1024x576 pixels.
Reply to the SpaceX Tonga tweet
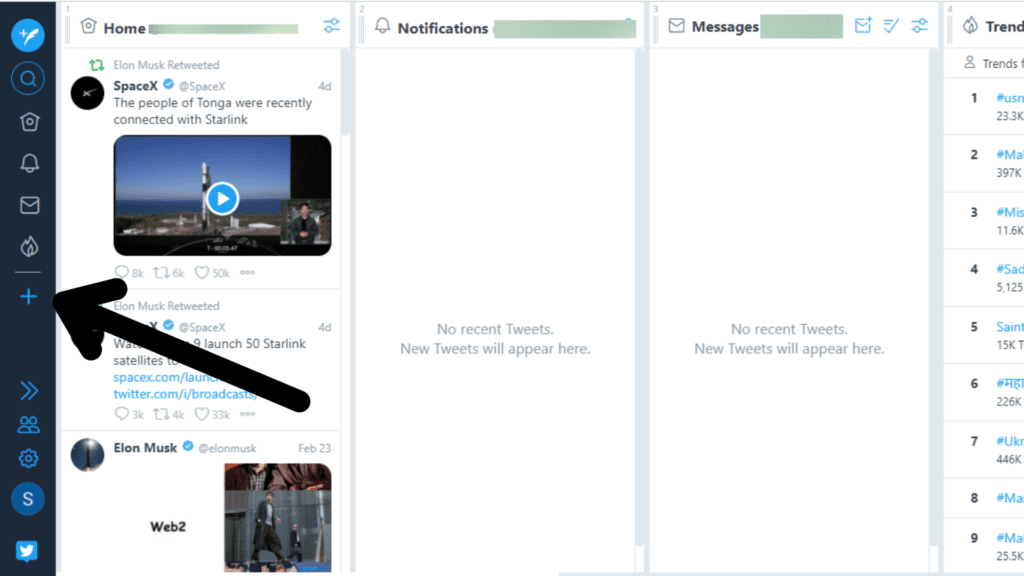121,272
